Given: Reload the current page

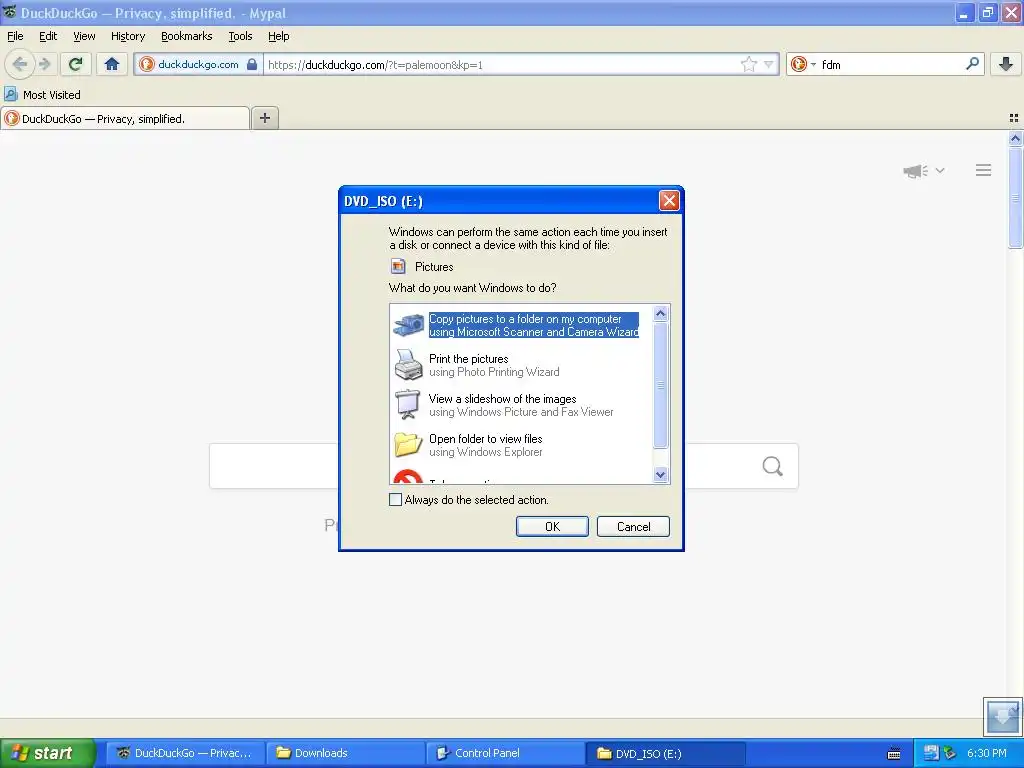Looking at the screenshot, I should click(x=76, y=64).
